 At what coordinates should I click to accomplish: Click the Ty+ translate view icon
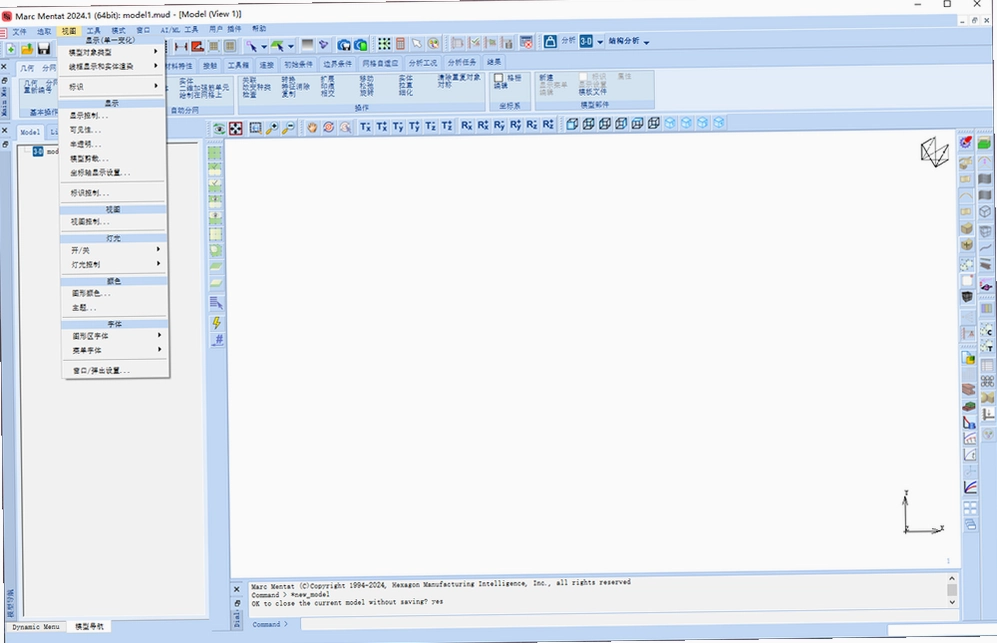pyautogui.click(x=415, y=126)
